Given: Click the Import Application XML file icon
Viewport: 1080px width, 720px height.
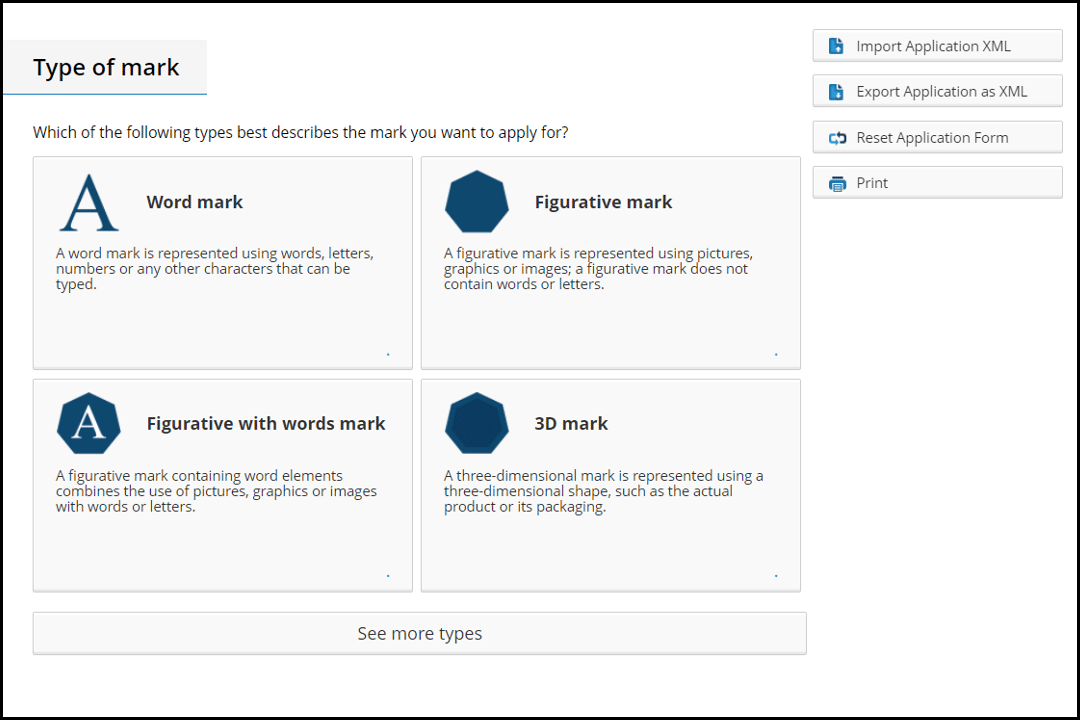Looking at the screenshot, I should tap(836, 46).
